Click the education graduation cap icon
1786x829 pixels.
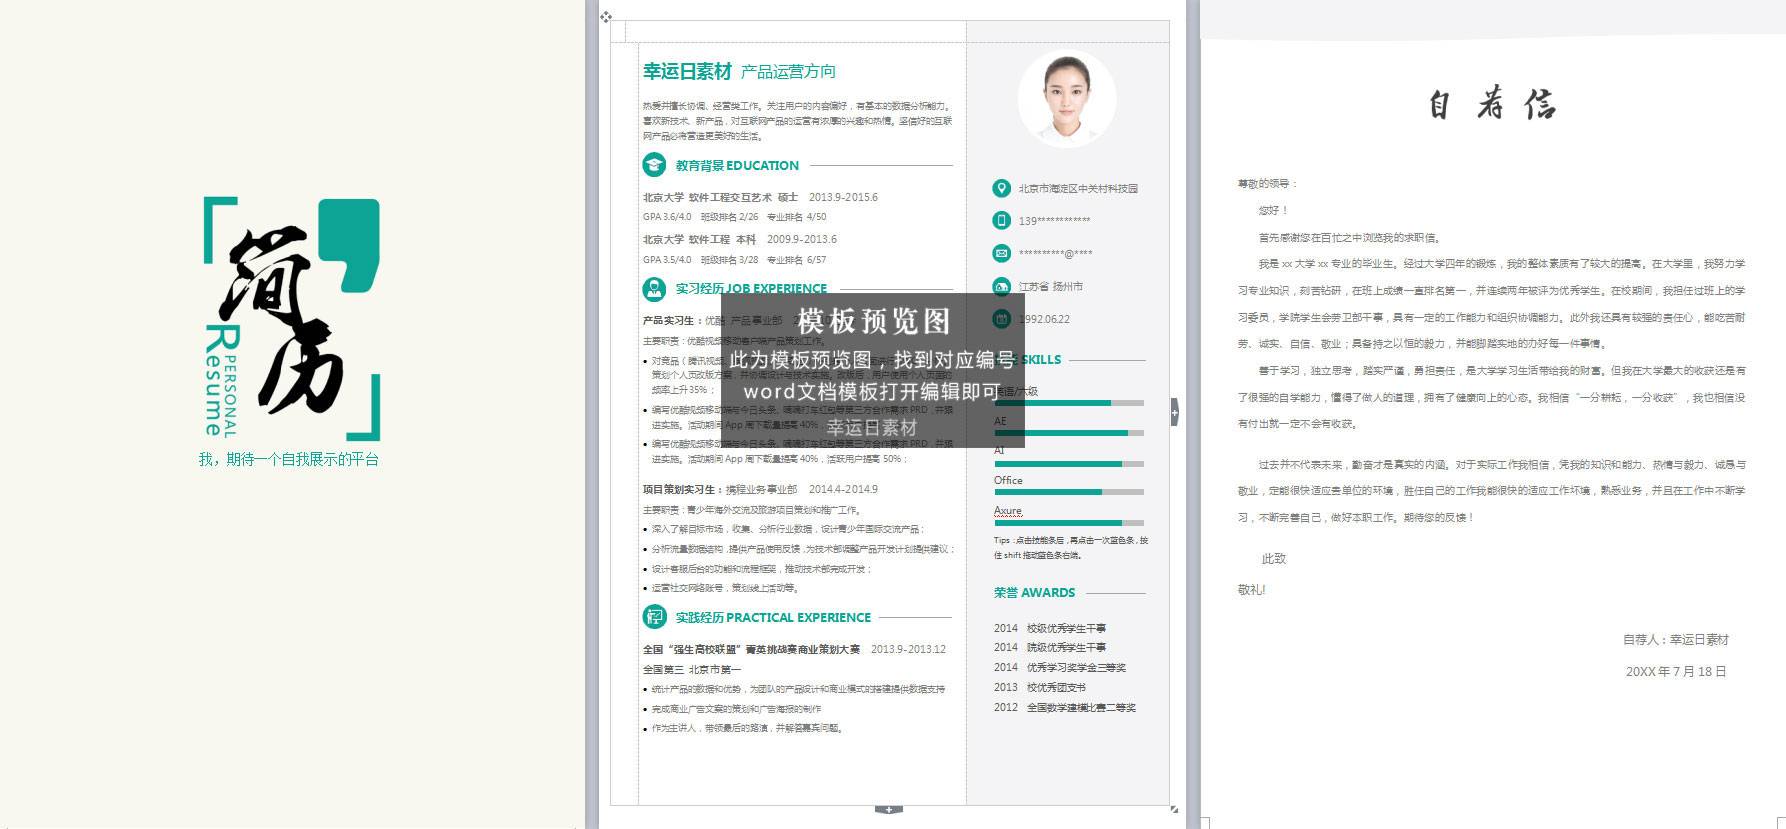[654, 165]
